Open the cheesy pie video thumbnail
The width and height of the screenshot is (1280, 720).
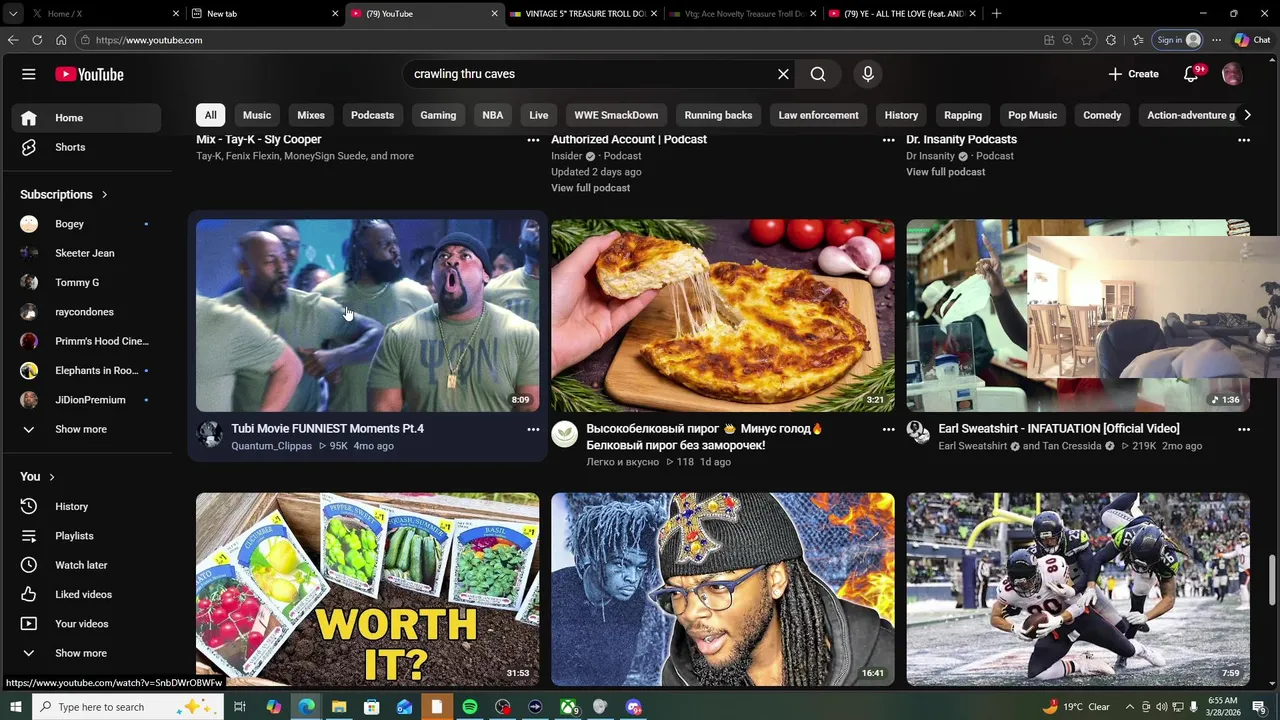(722, 315)
